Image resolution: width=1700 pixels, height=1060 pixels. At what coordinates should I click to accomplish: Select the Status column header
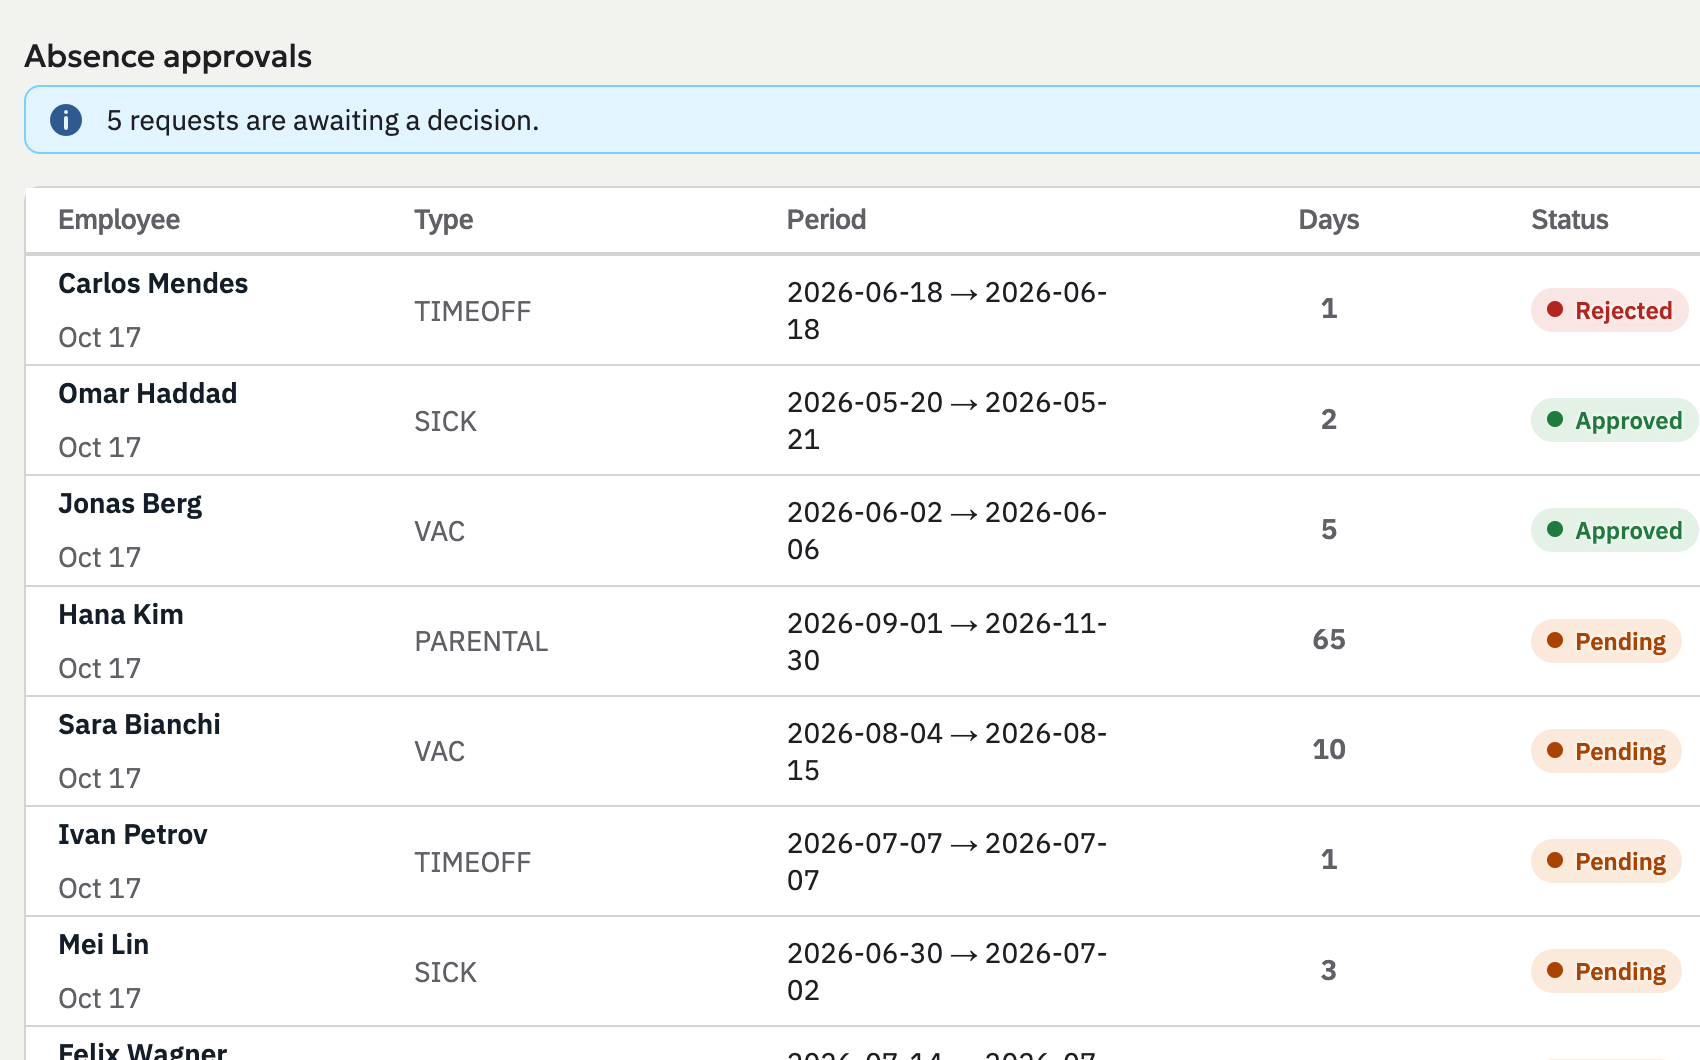1570,220
